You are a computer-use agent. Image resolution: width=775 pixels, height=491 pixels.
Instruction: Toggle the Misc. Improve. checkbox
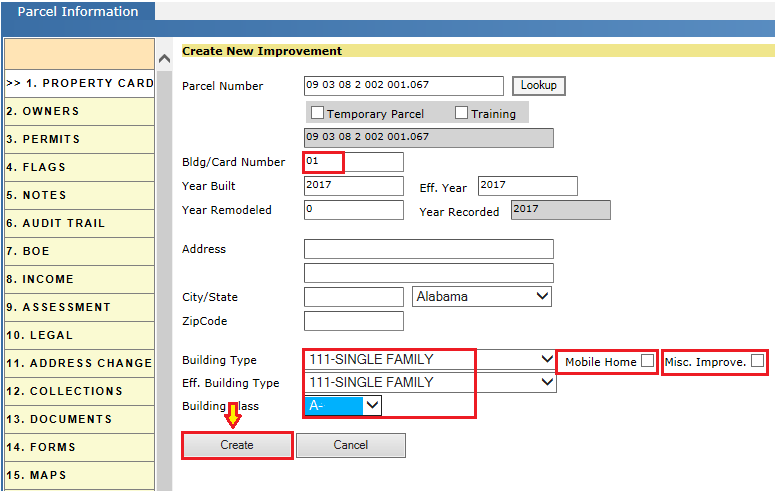point(757,360)
